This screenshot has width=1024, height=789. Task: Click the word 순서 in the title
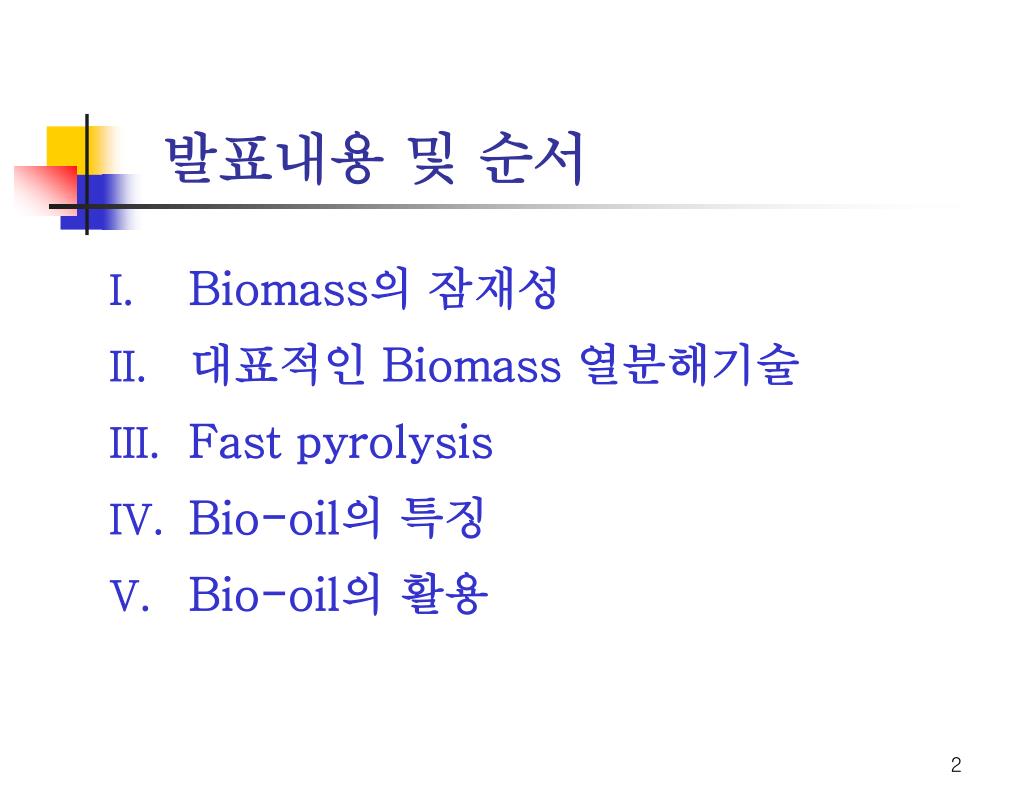[x=531, y=158]
